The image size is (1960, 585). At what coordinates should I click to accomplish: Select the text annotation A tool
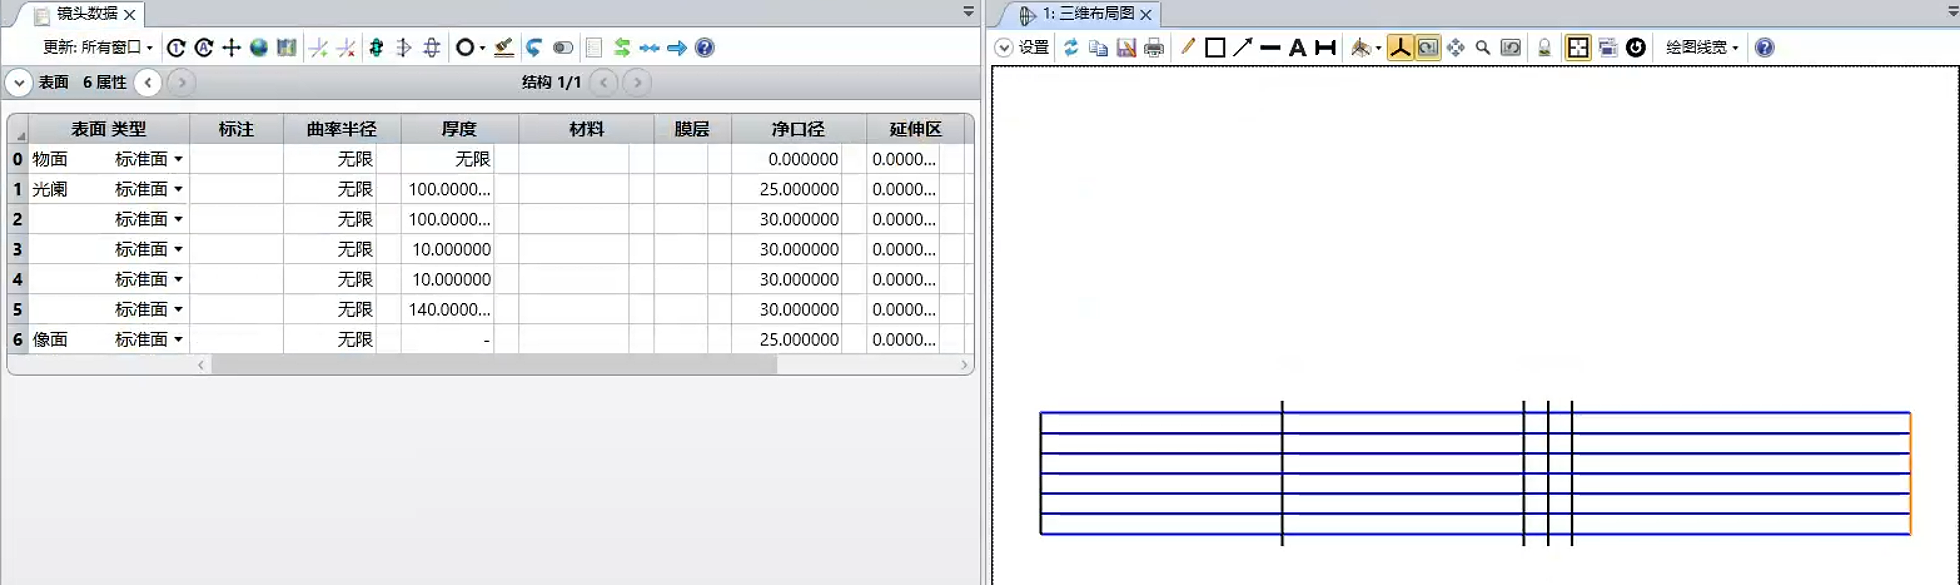pyautogui.click(x=1298, y=47)
